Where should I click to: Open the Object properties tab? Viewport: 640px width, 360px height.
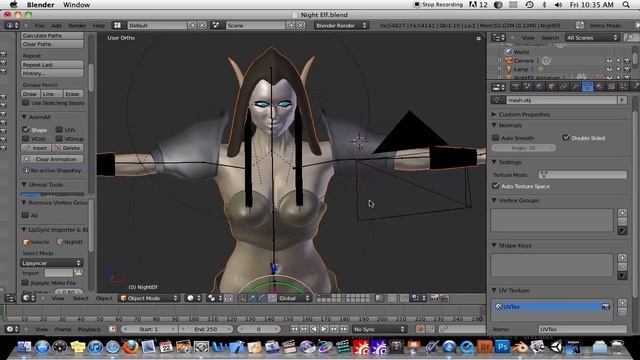click(x=551, y=87)
